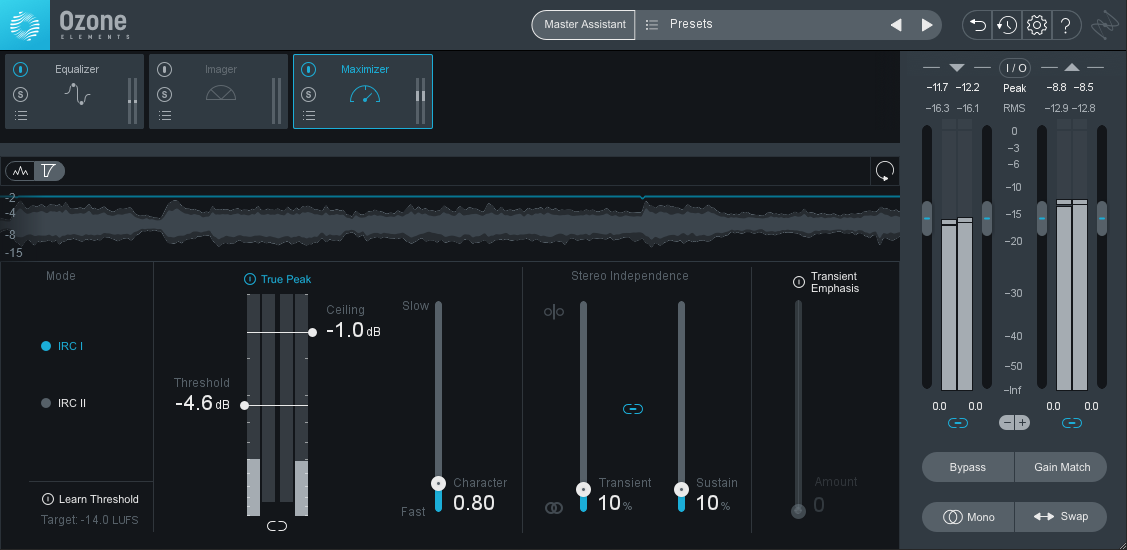The width and height of the screenshot is (1127, 550).
Task: Click the Bypass button
Action: (x=967, y=467)
